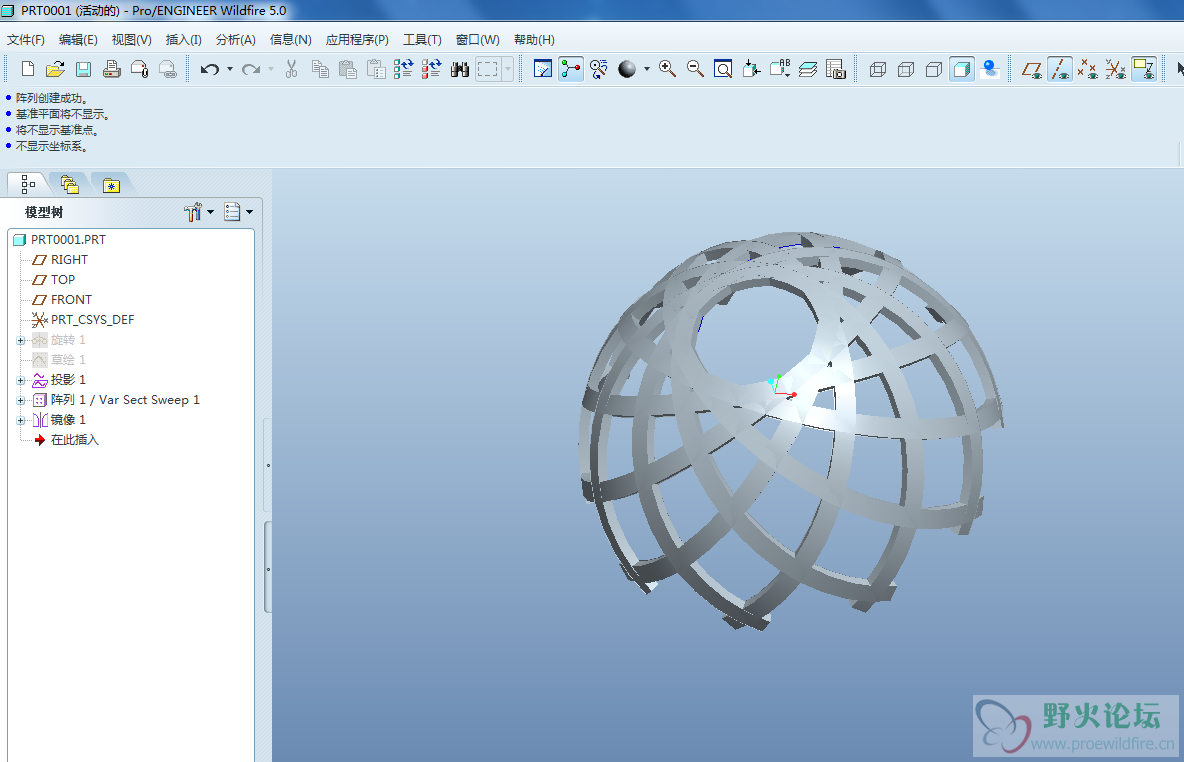Open the 视图(V) menu
This screenshot has height=762, width=1184.
click(x=131, y=40)
